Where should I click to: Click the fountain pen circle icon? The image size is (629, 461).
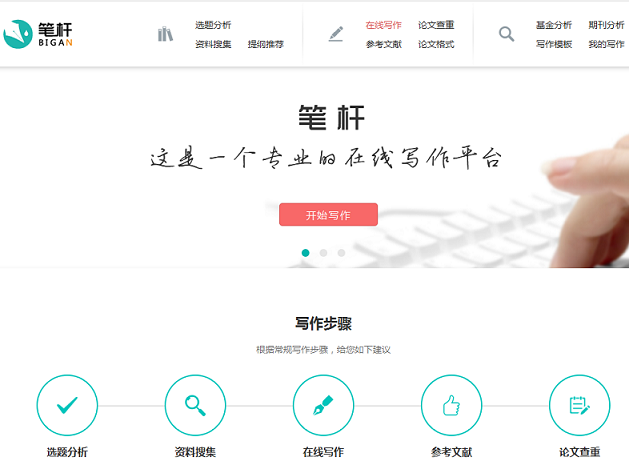pyautogui.click(x=323, y=405)
